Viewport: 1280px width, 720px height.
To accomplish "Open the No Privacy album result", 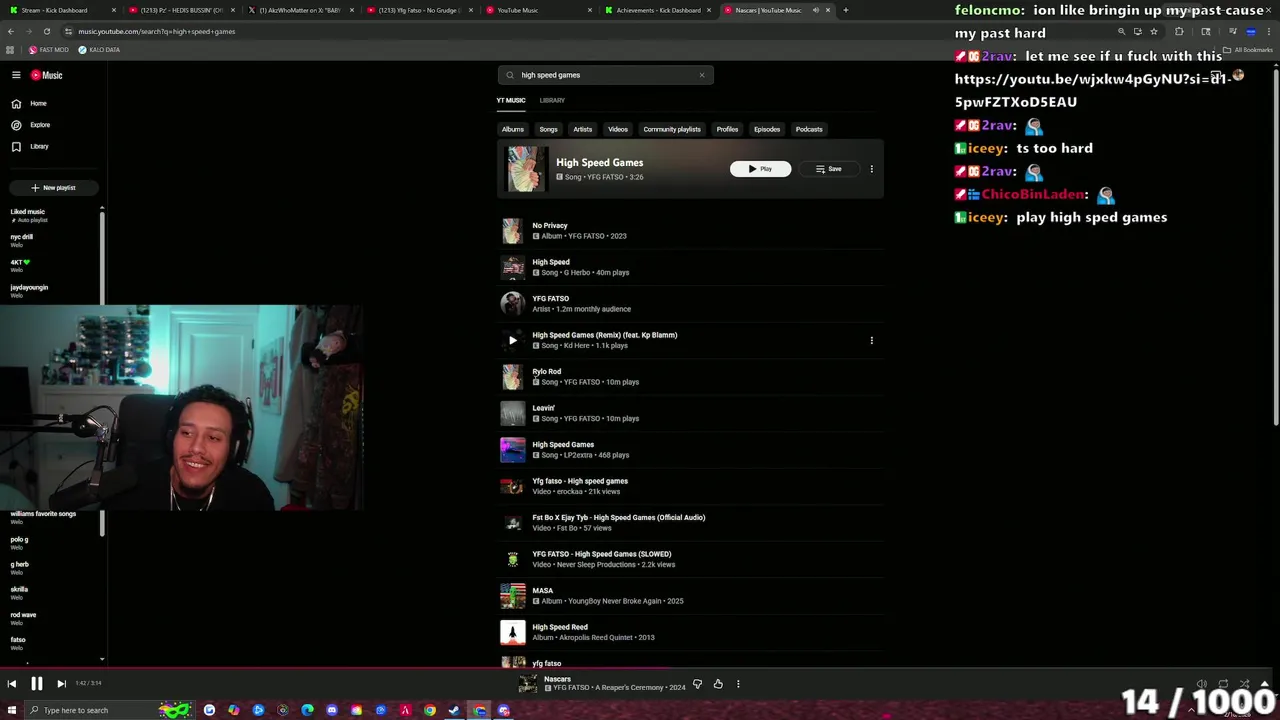I will click(690, 231).
